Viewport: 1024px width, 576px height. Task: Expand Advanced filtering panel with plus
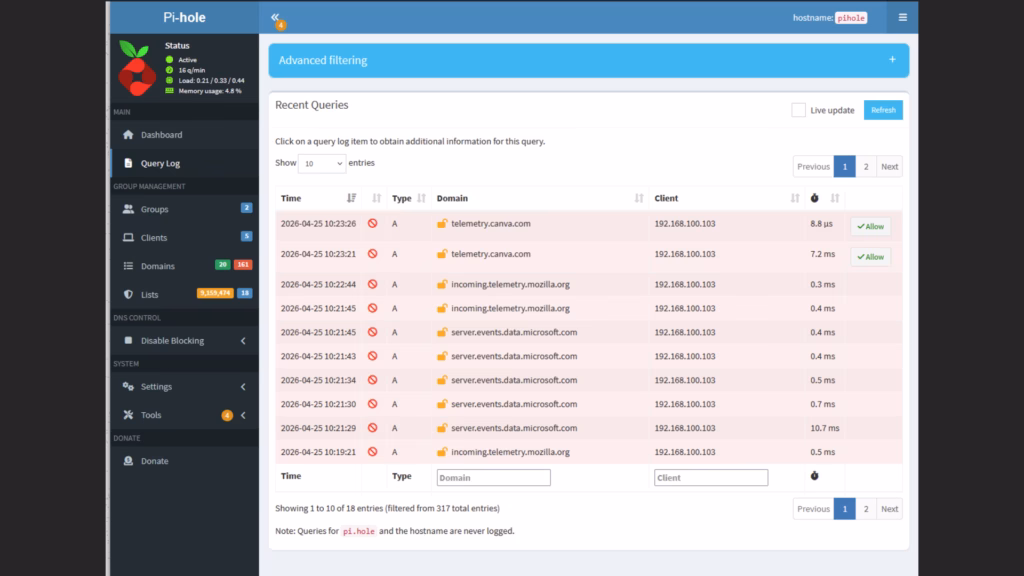pos(892,59)
